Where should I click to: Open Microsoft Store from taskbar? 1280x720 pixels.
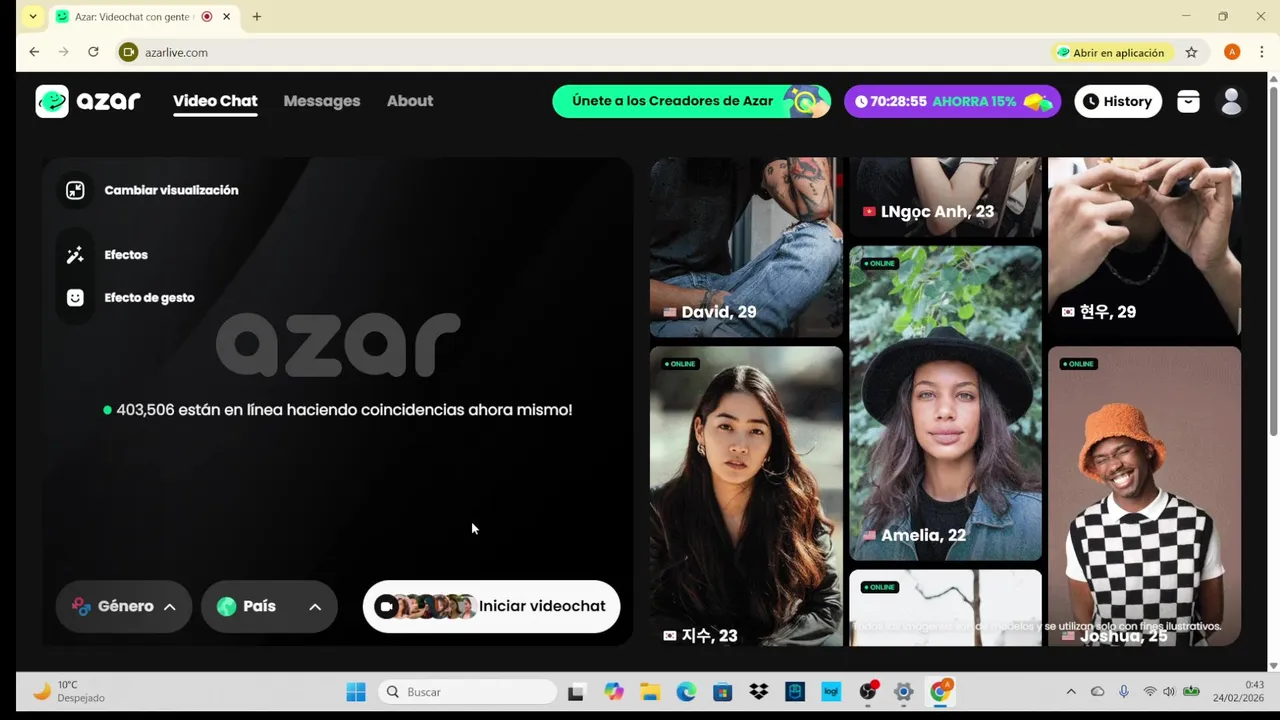point(722,692)
